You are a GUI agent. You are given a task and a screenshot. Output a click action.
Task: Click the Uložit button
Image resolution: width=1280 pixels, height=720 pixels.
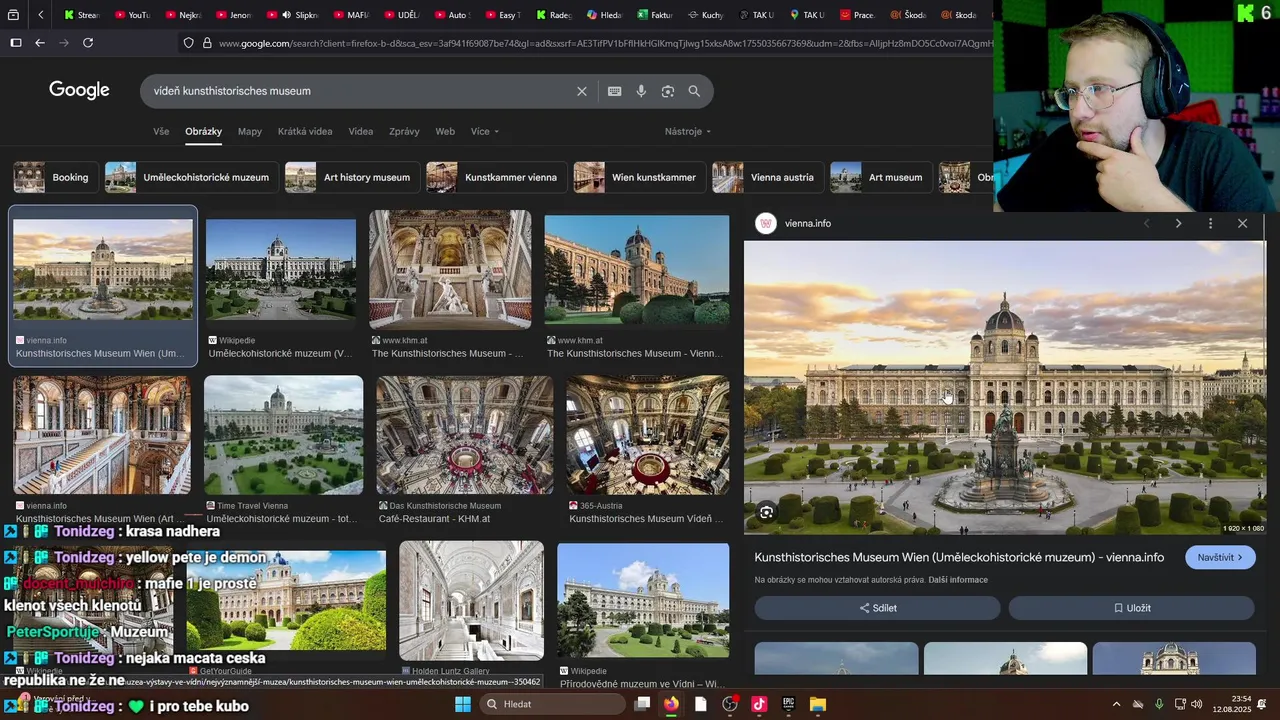click(x=1131, y=608)
